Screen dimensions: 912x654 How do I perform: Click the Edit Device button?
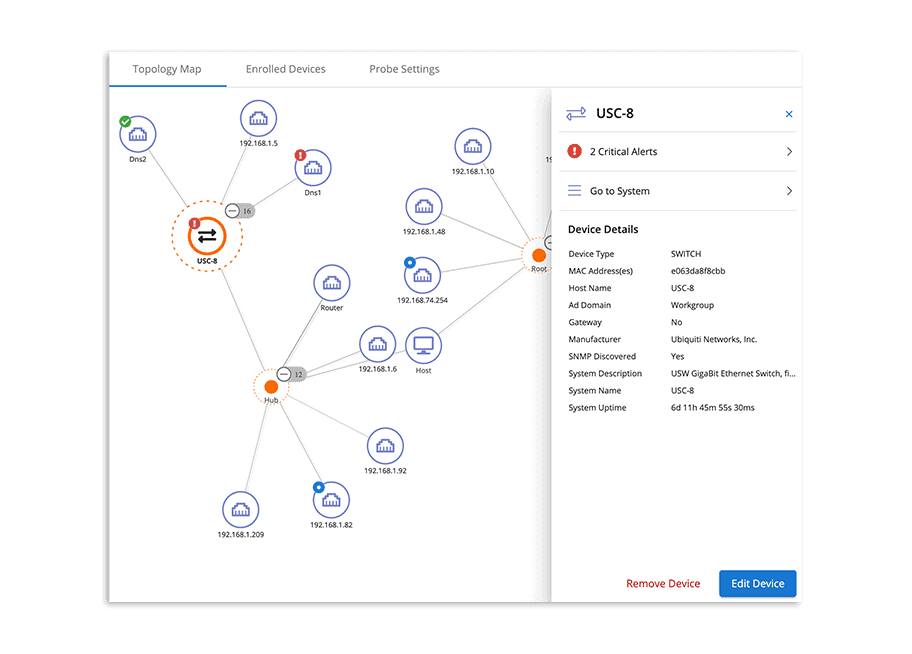point(757,584)
